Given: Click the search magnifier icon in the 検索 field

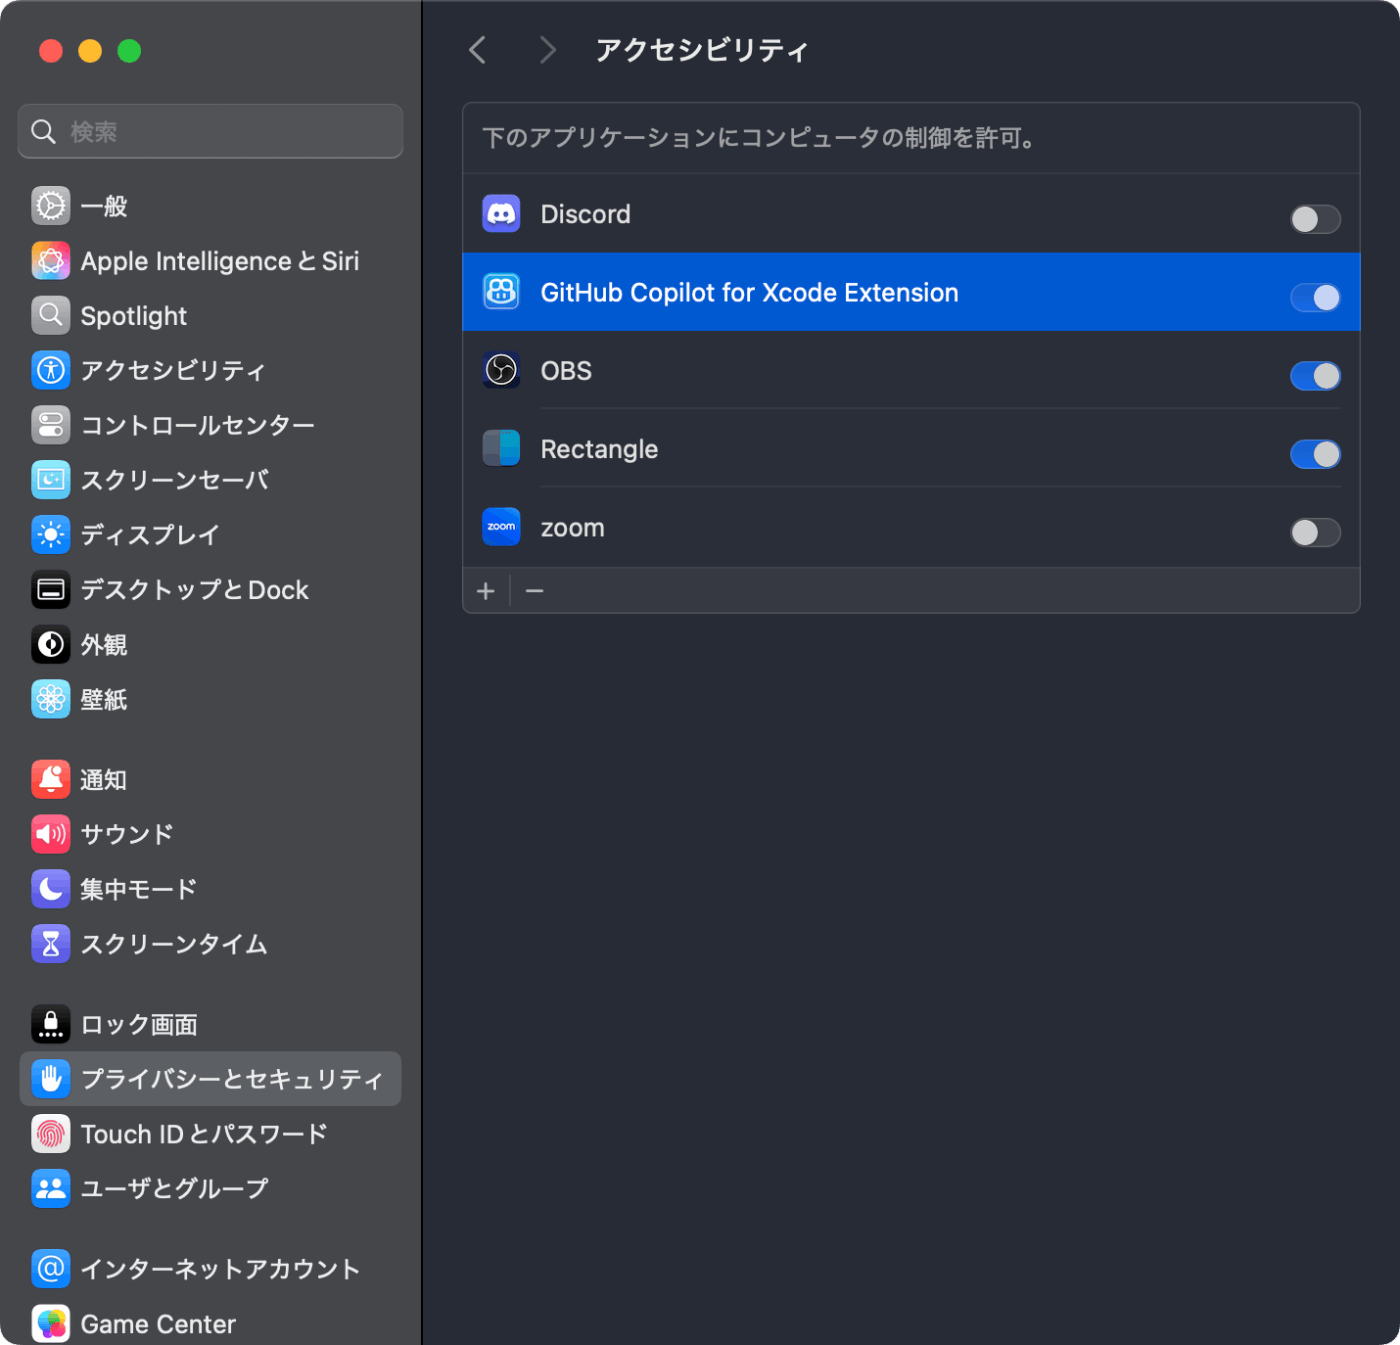Looking at the screenshot, I should point(43,131).
